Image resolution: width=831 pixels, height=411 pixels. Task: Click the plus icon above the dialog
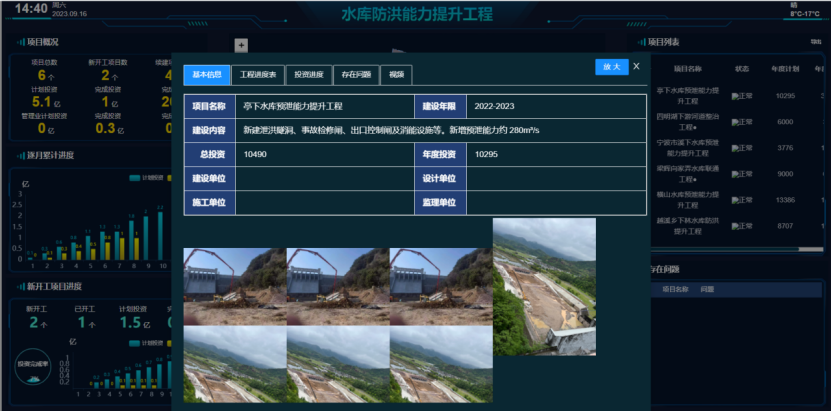pyautogui.click(x=240, y=45)
